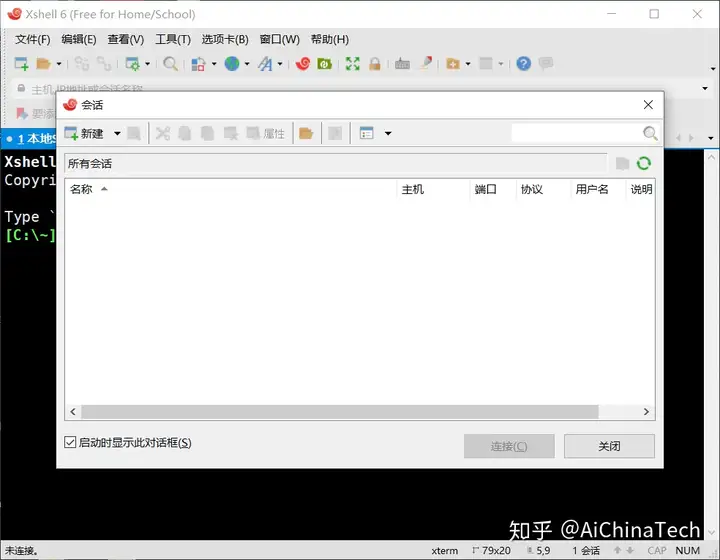Sort by 协议 column header
This screenshot has width=720, height=560.
coord(544,189)
